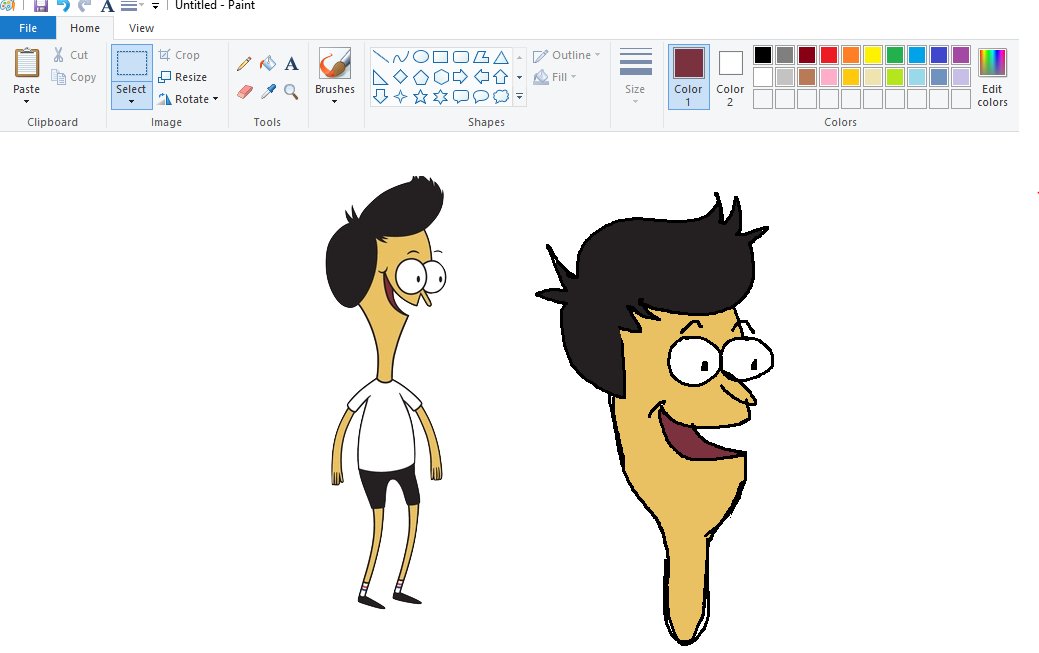This screenshot has height=653, width=1039.
Task: Open the Paste dropdown arrow
Action: click(27, 101)
